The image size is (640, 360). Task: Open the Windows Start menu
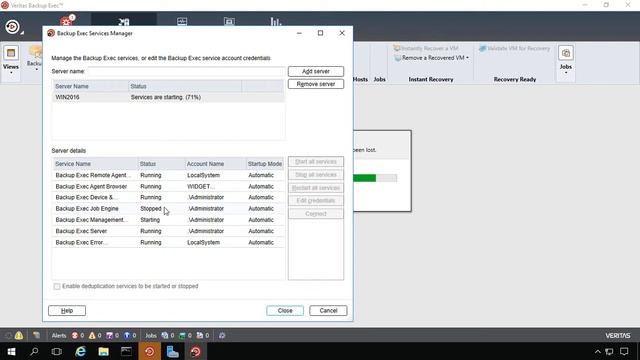coord(11,352)
